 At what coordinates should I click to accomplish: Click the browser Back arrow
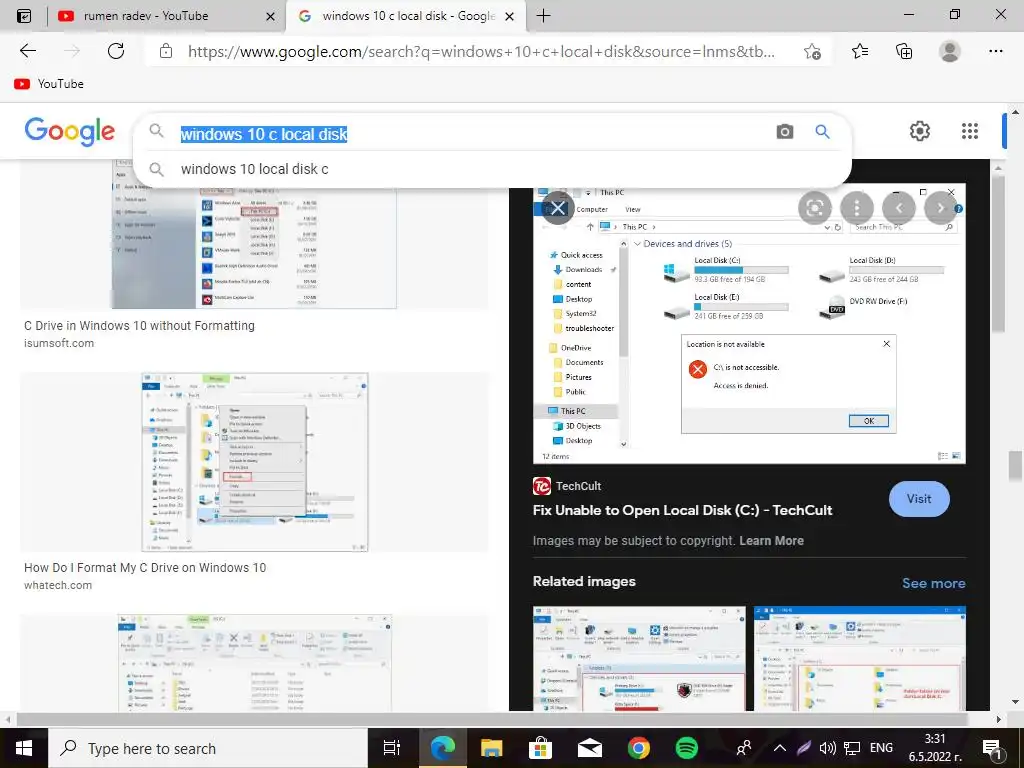pos(27,51)
